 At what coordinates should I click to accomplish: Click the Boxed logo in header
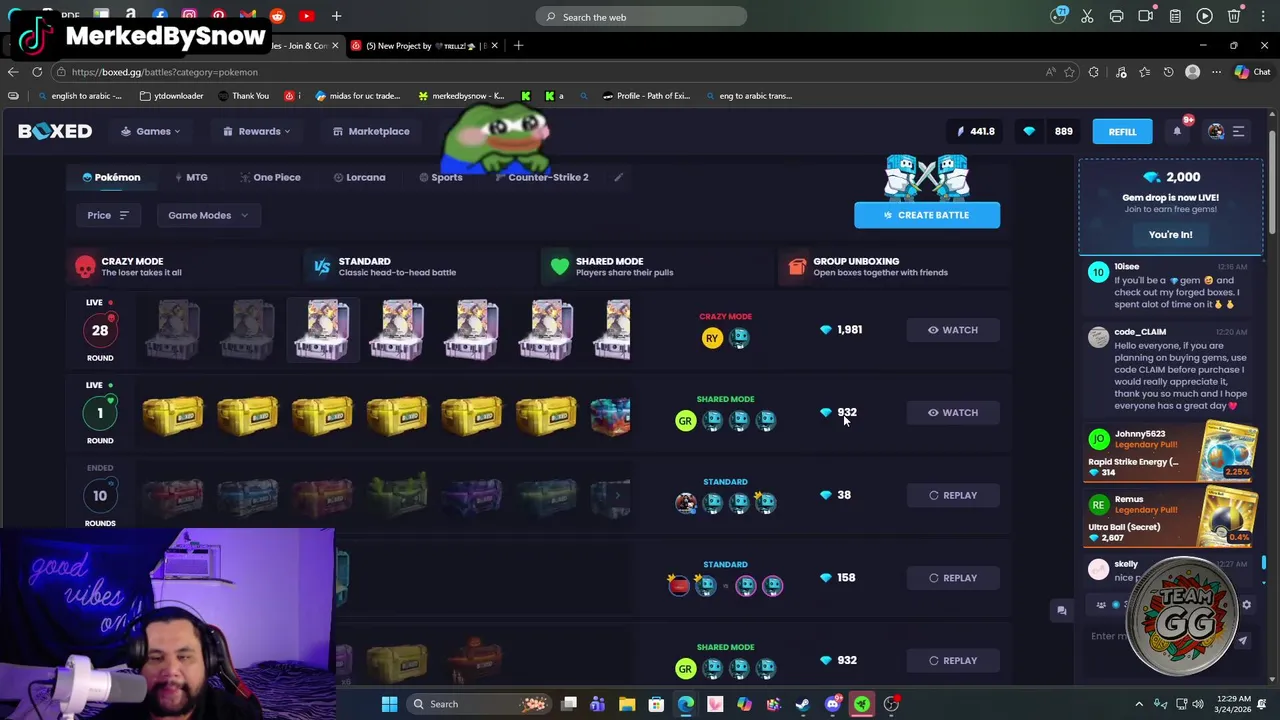[55, 131]
